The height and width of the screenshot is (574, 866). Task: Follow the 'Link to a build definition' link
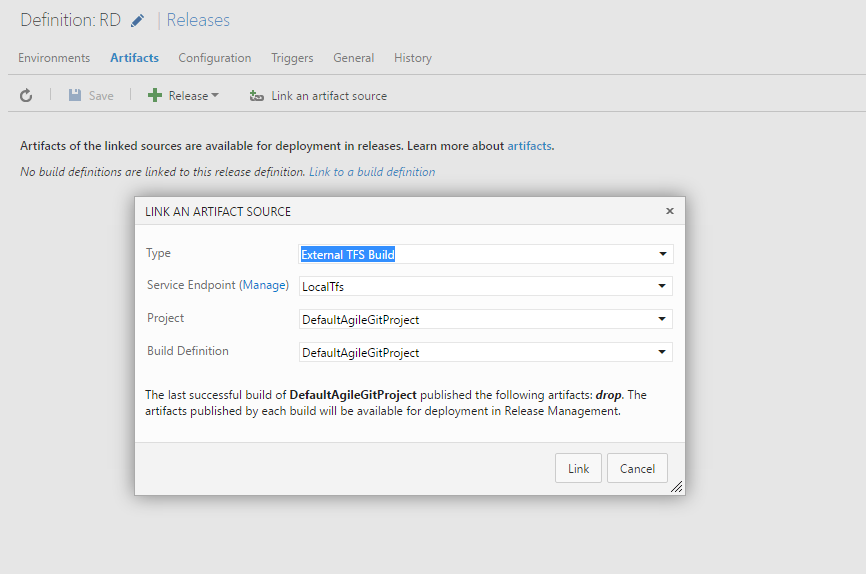(372, 172)
